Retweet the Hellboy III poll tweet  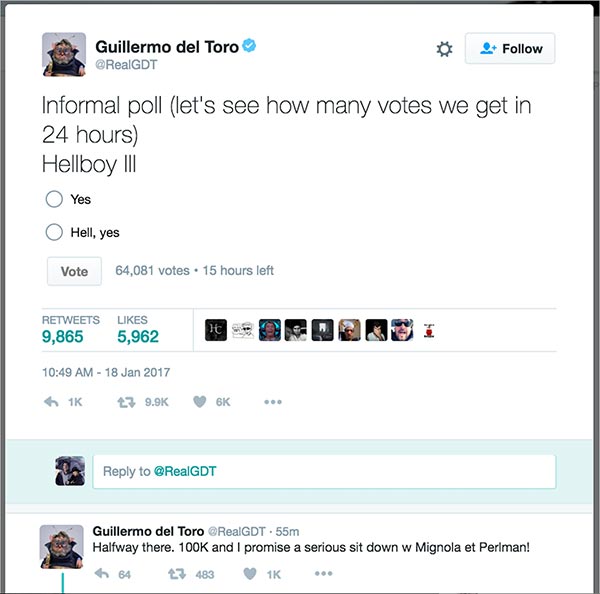[x=127, y=402]
